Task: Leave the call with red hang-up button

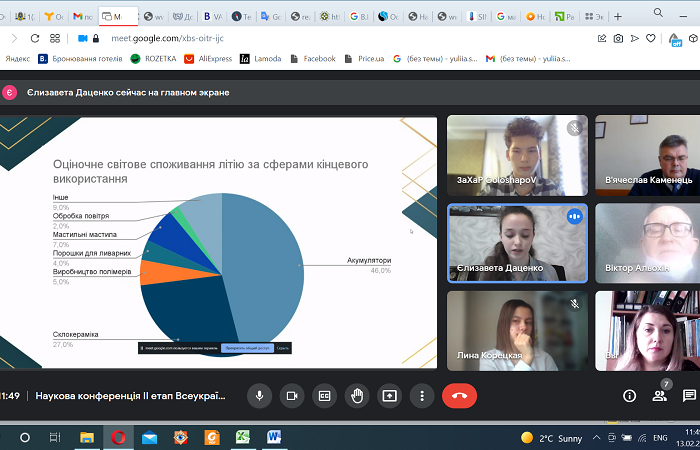Action: [x=459, y=395]
